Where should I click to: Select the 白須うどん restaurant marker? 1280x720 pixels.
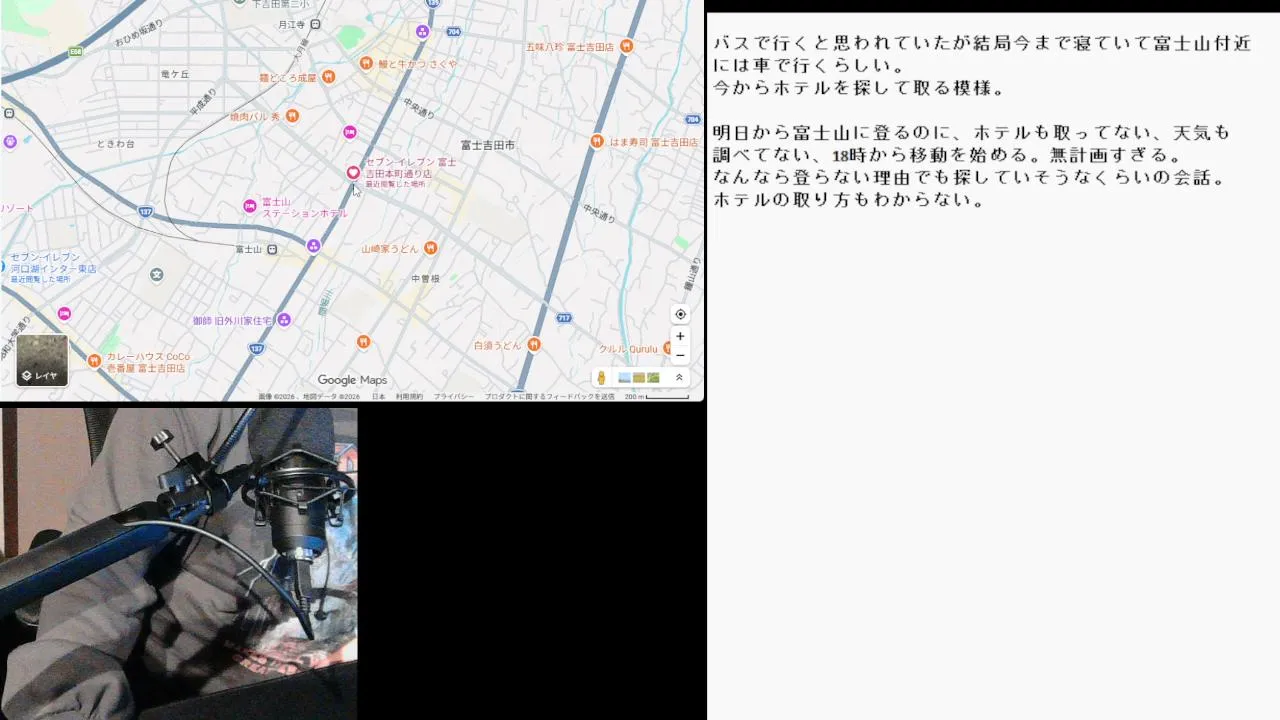click(x=534, y=345)
